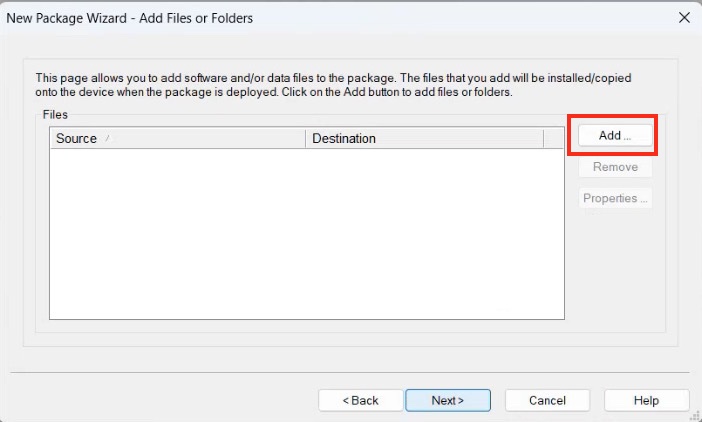Screen dimensions: 702x422
Task: Click the blank header right of Destination
Action: coord(554,139)
